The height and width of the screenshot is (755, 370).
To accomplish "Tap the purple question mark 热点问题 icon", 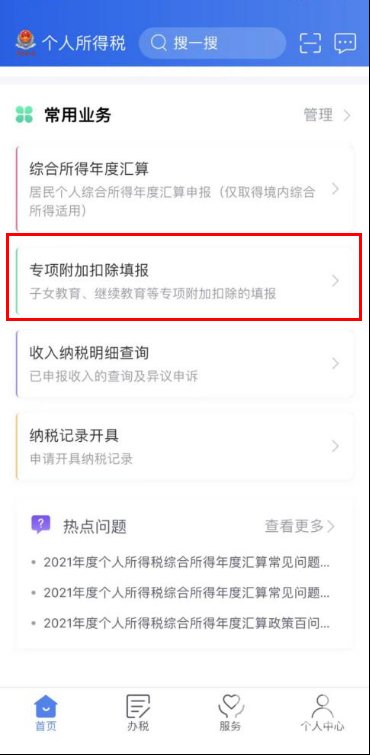I will coord(40,525).
